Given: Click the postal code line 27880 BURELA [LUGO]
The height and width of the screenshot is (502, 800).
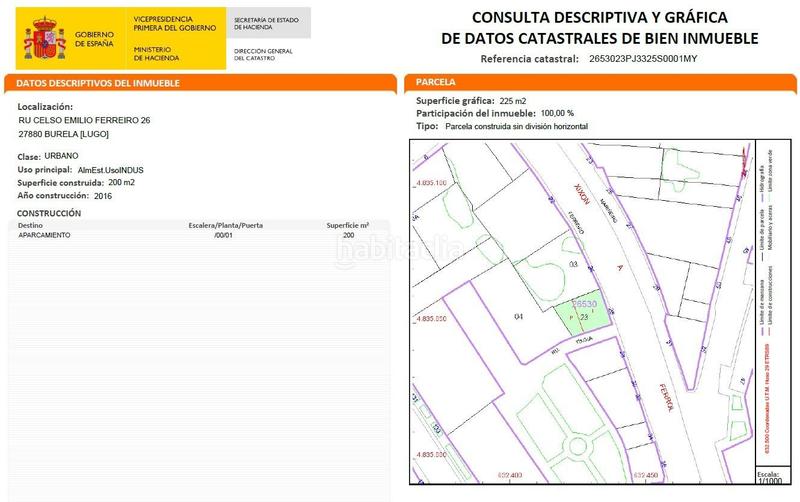Looking at the screenshot, I should coord(64,133).
